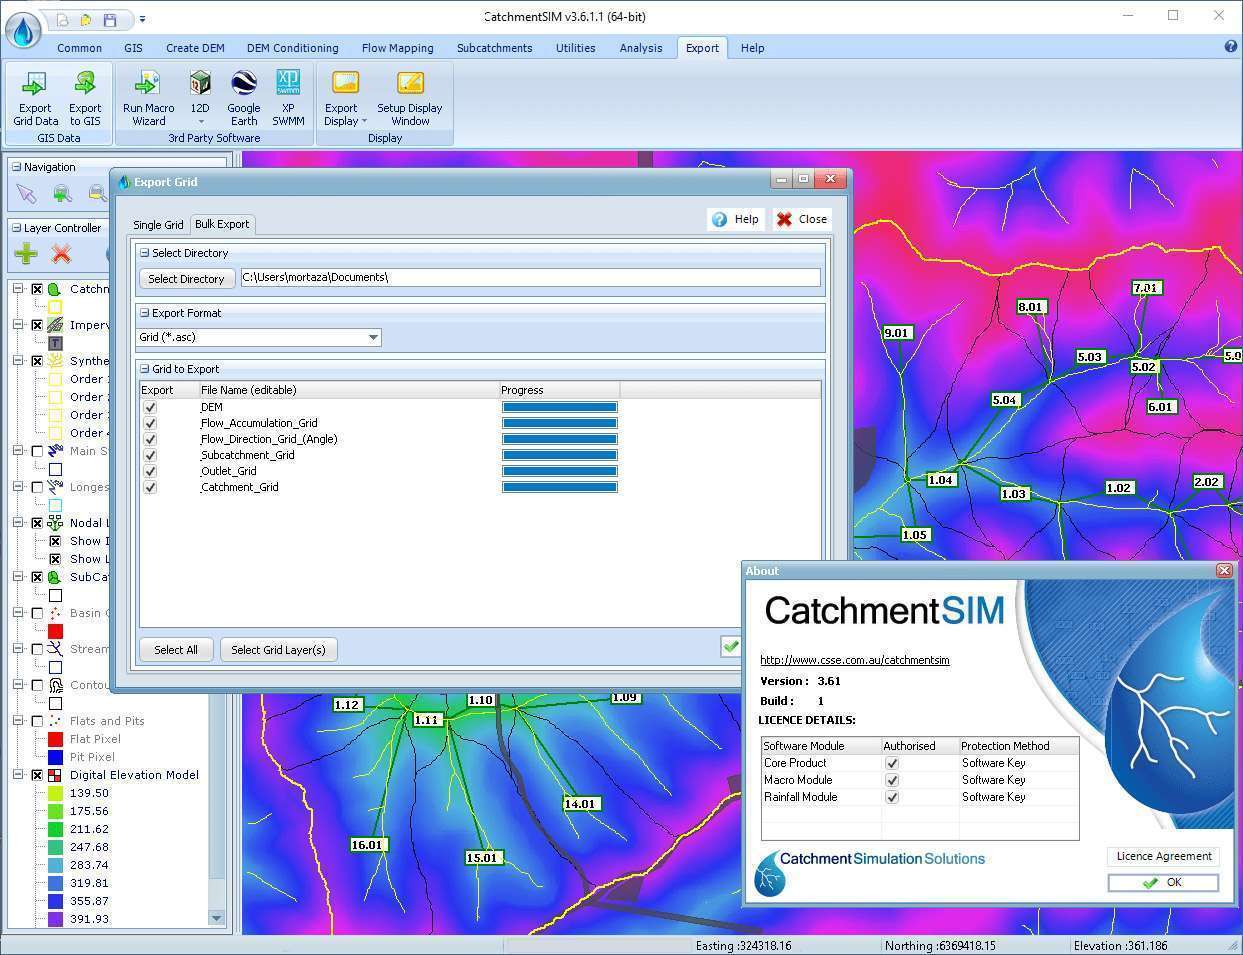Image resolution: width=1243 pixels, height=955 pixels.
Task: Open the Export Grid Data tool
Action: click(x=35, y=97)
